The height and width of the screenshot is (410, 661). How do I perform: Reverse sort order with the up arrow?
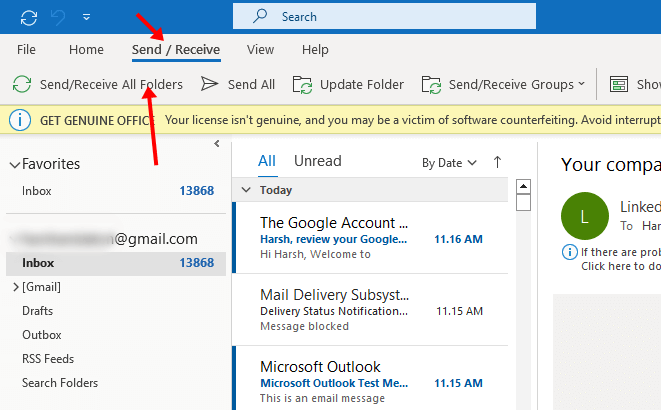click(x=498, y=162)
